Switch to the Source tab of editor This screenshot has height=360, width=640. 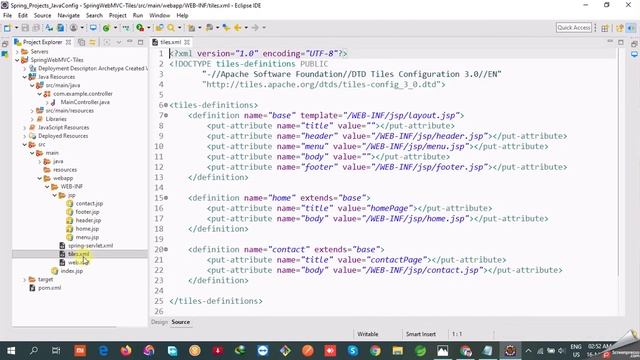(x=180, y=322)
